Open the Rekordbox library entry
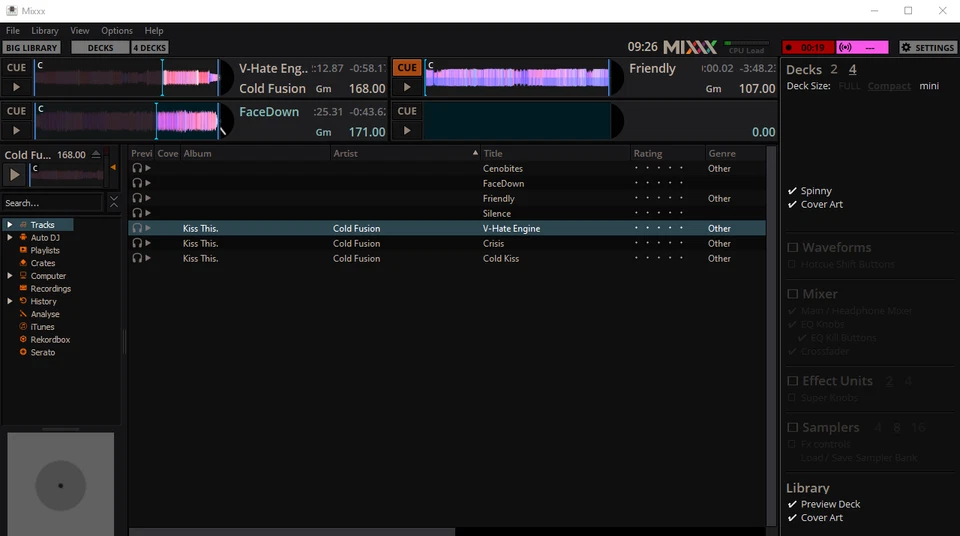 (x=50, y=339)
